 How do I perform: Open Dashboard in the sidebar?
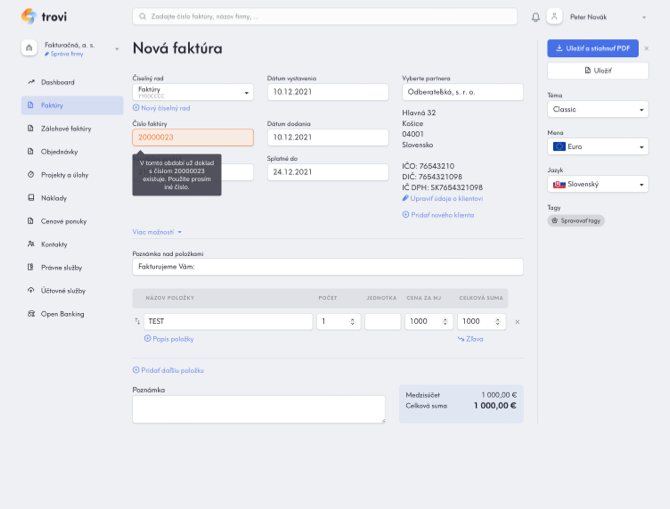pyautogui.click(x=57, y=82)
